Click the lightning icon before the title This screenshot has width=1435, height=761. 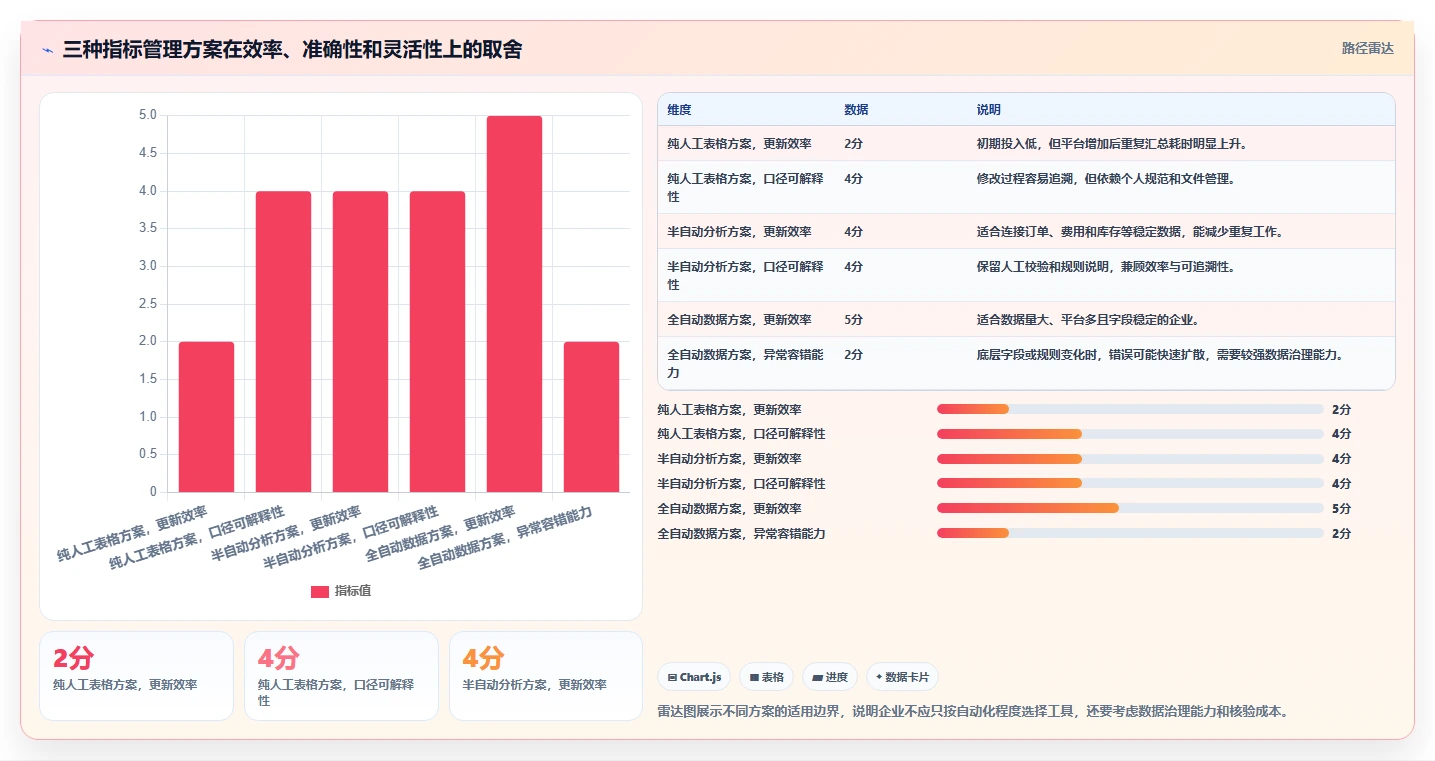click(x=48, y=50)
